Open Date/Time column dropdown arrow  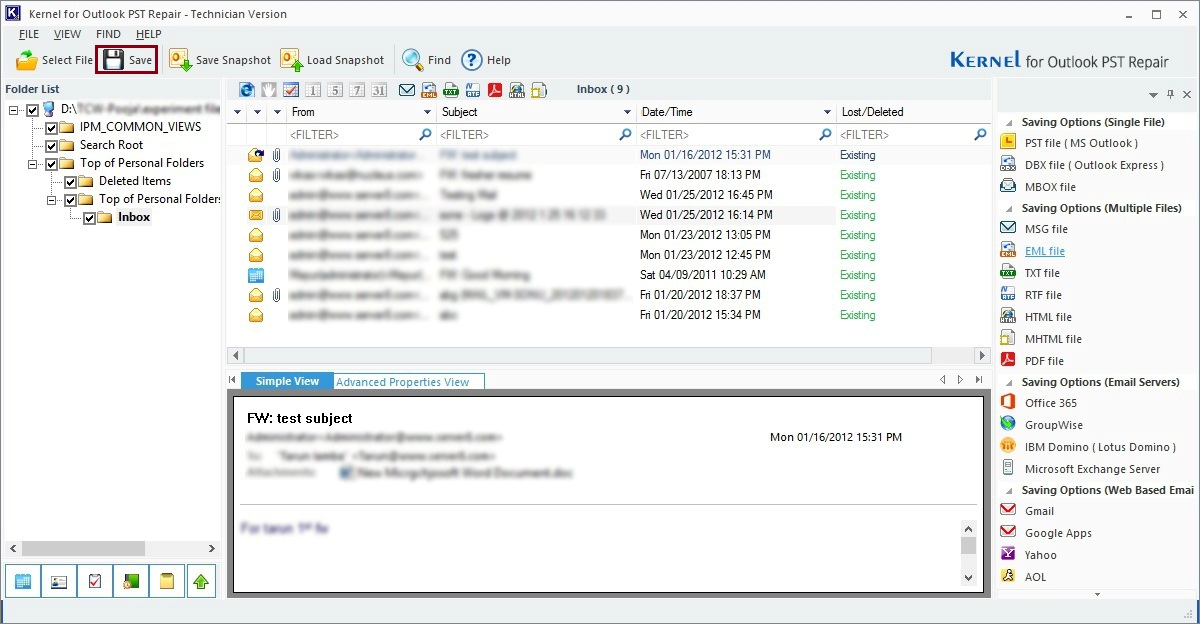(828, 113)
